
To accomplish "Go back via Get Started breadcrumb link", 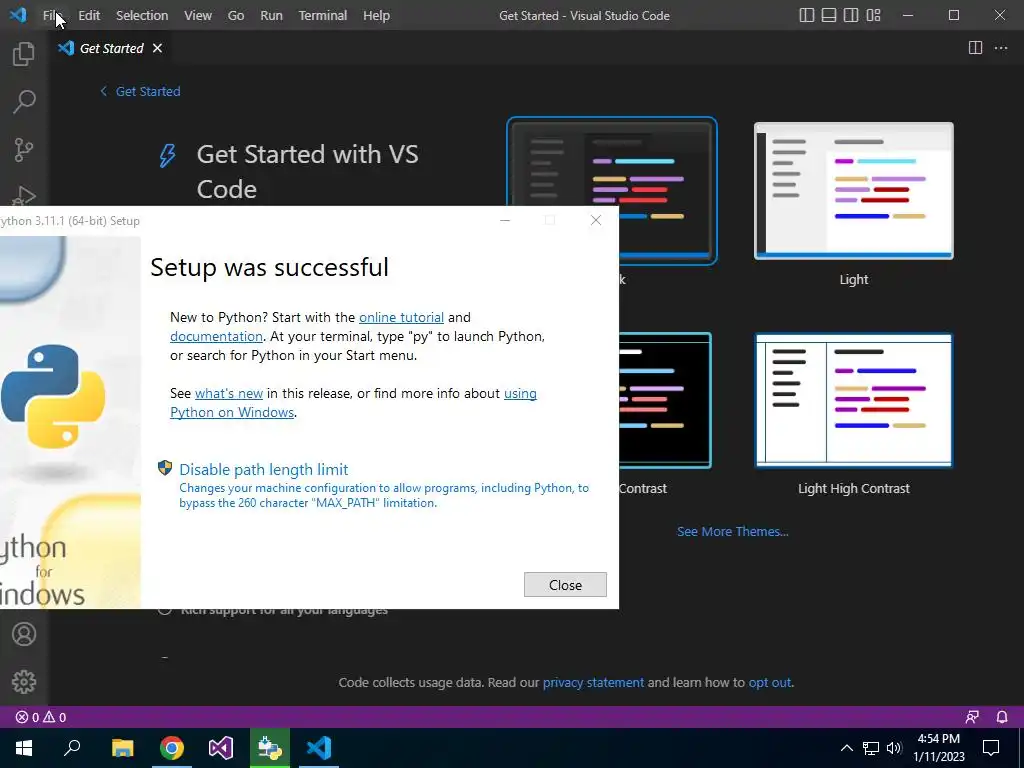I will click(140, 91).
